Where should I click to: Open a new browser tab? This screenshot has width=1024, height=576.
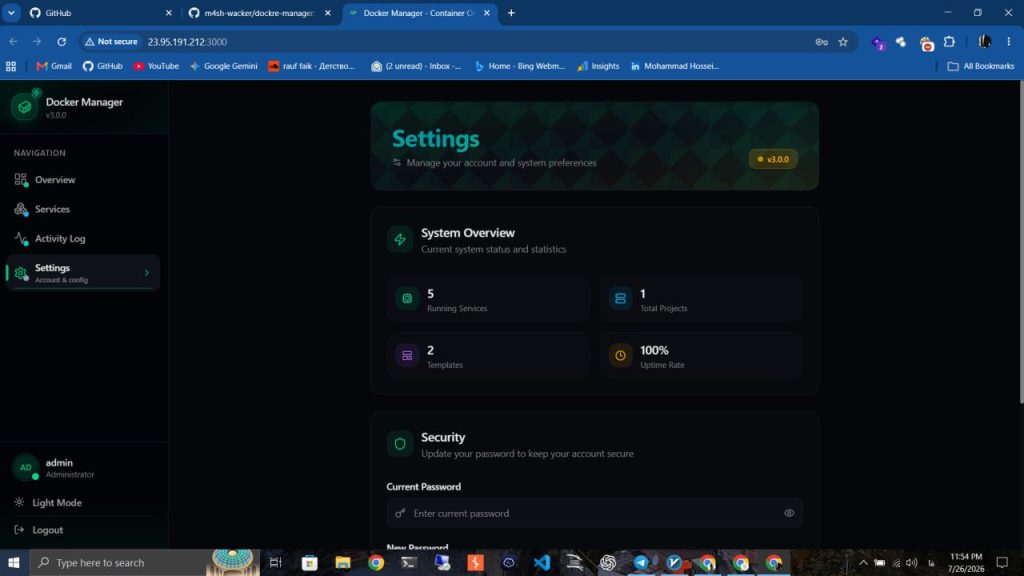pyautogui.click(x=511, y=13)
